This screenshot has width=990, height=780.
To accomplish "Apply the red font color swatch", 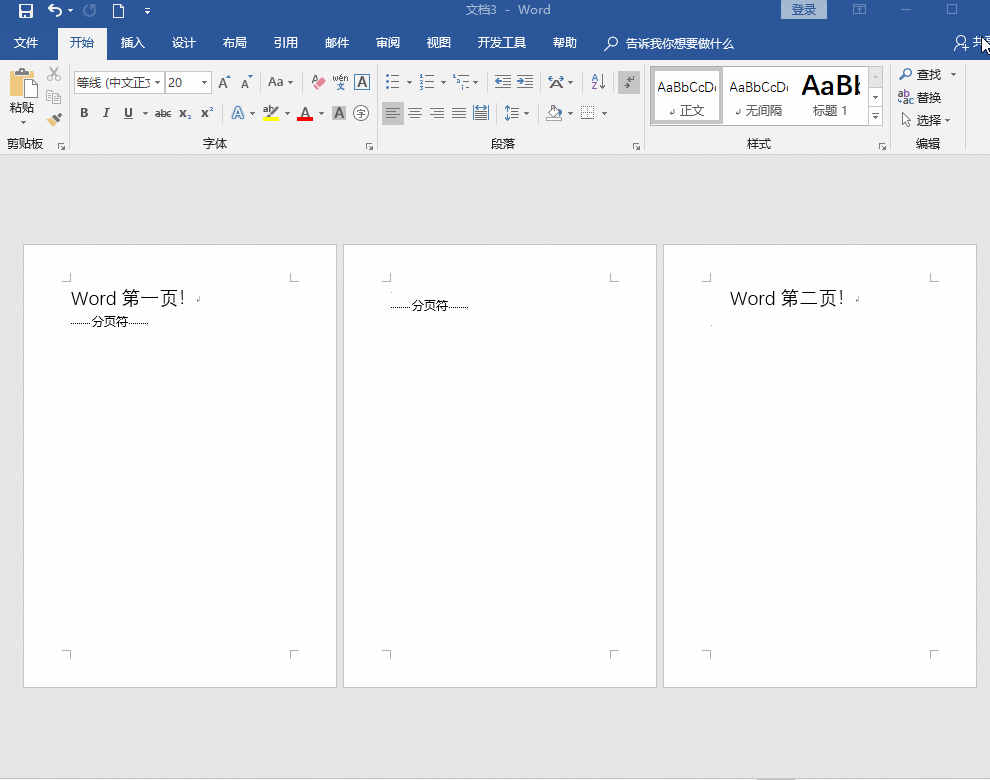I will coord(305,114).
